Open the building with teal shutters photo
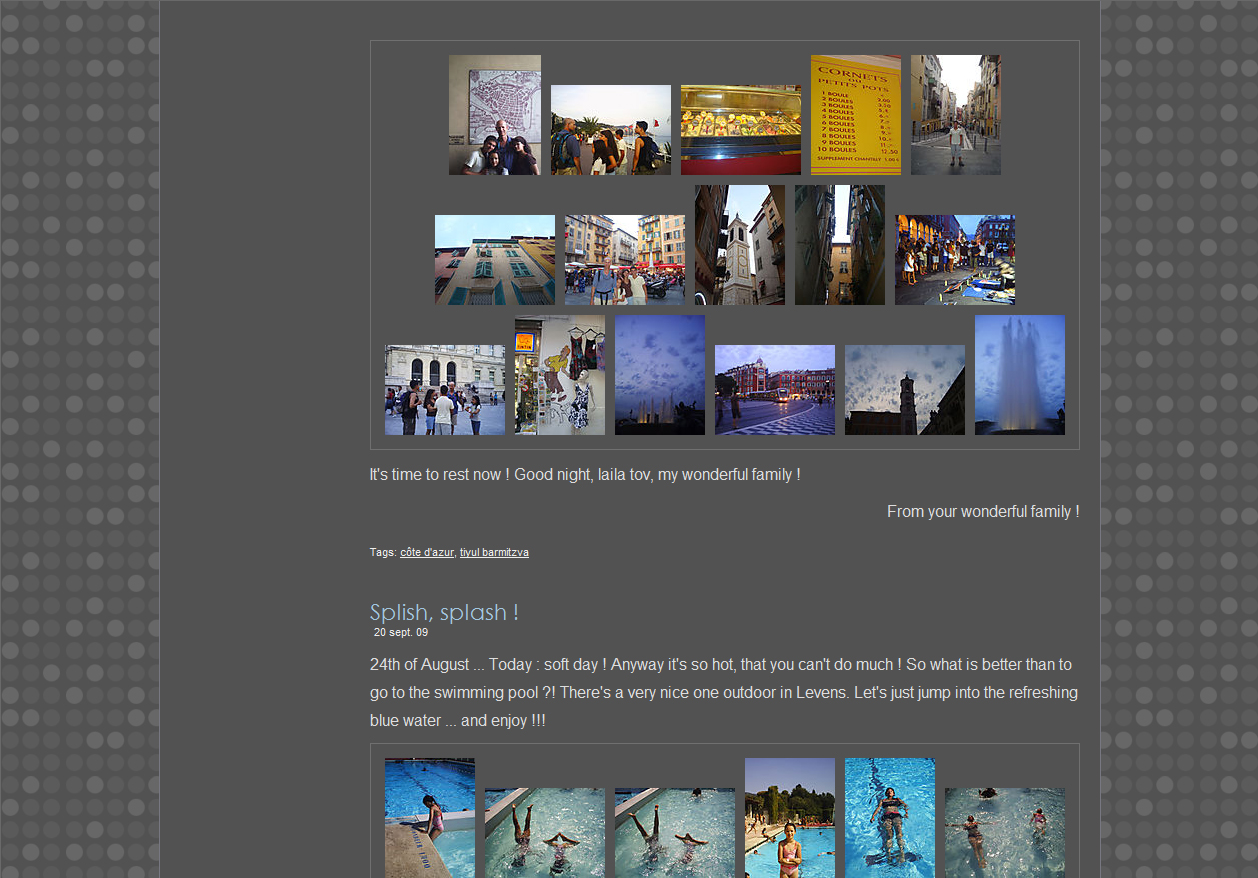Viewport: 1258px width, 878px height. tap(494, 260)
